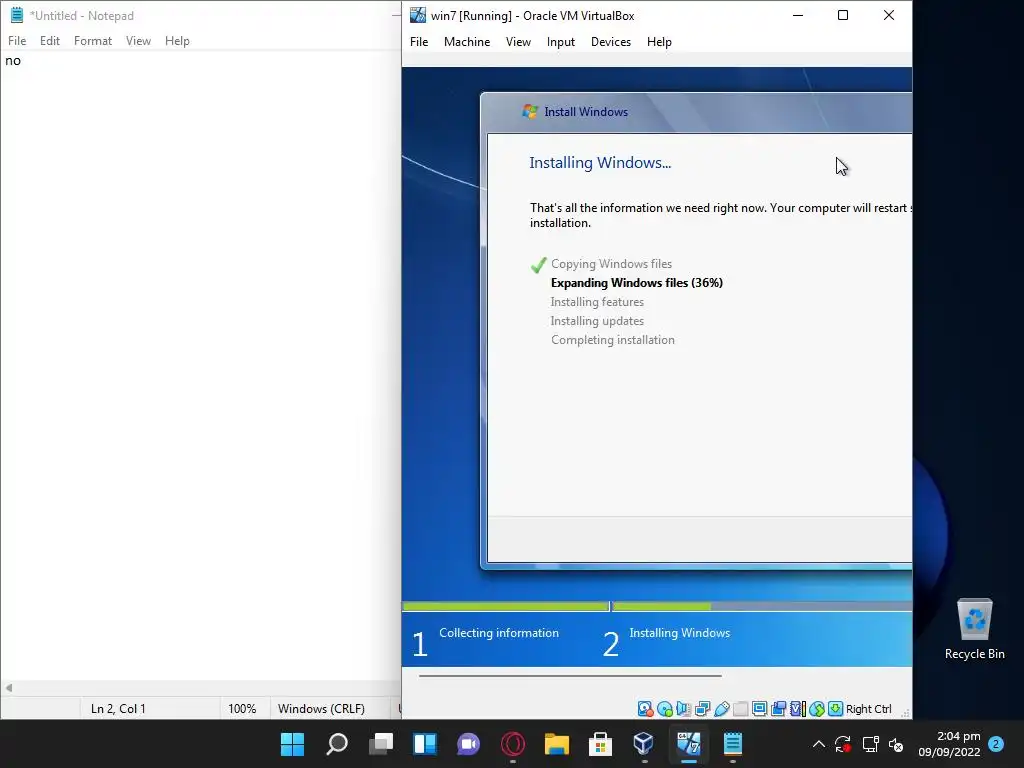1024x768 pixels.
Task: Show hidden tray icons chevron
Action: (818, 744)
